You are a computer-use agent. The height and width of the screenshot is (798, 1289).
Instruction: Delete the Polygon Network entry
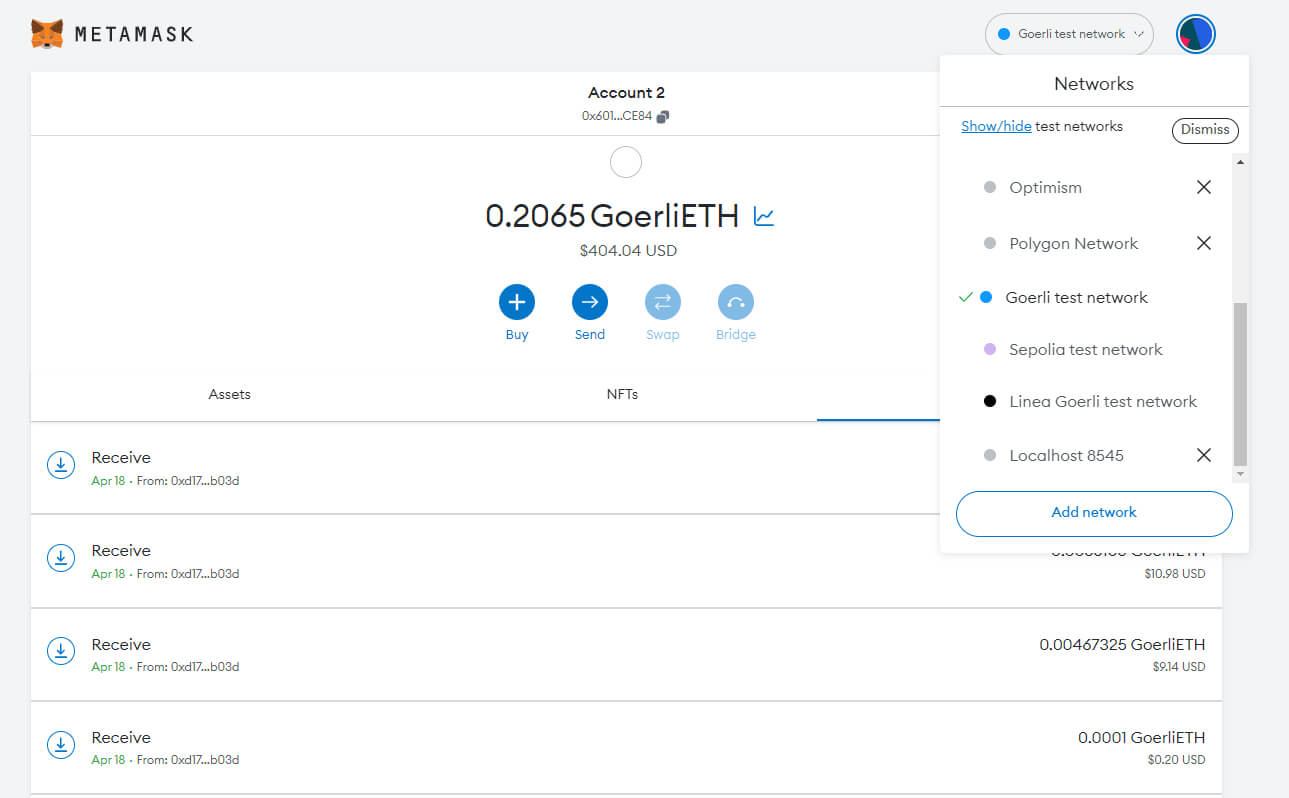click(x=1204, y=243)
